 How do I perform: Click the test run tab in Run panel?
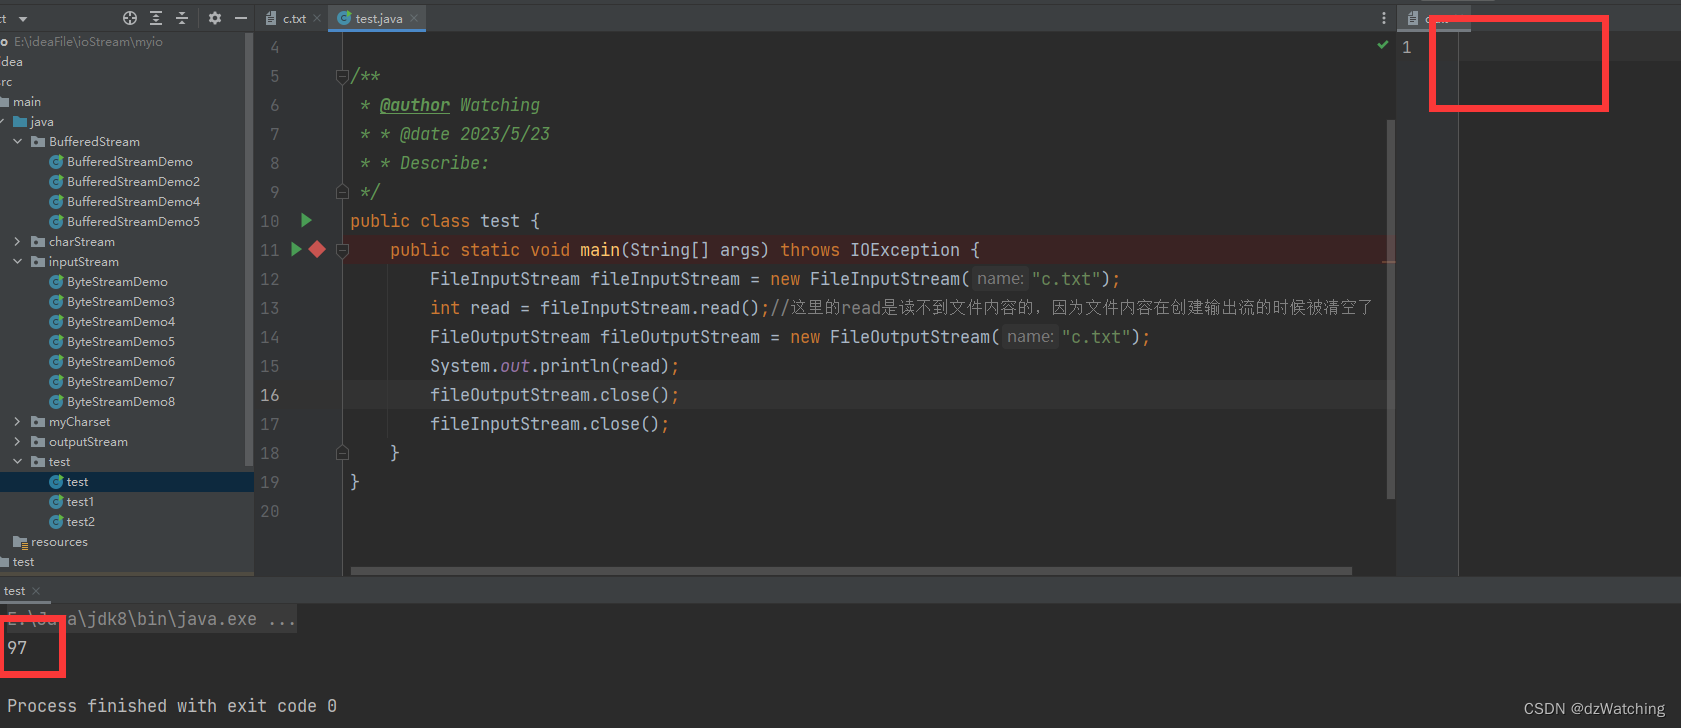point(14,591)
